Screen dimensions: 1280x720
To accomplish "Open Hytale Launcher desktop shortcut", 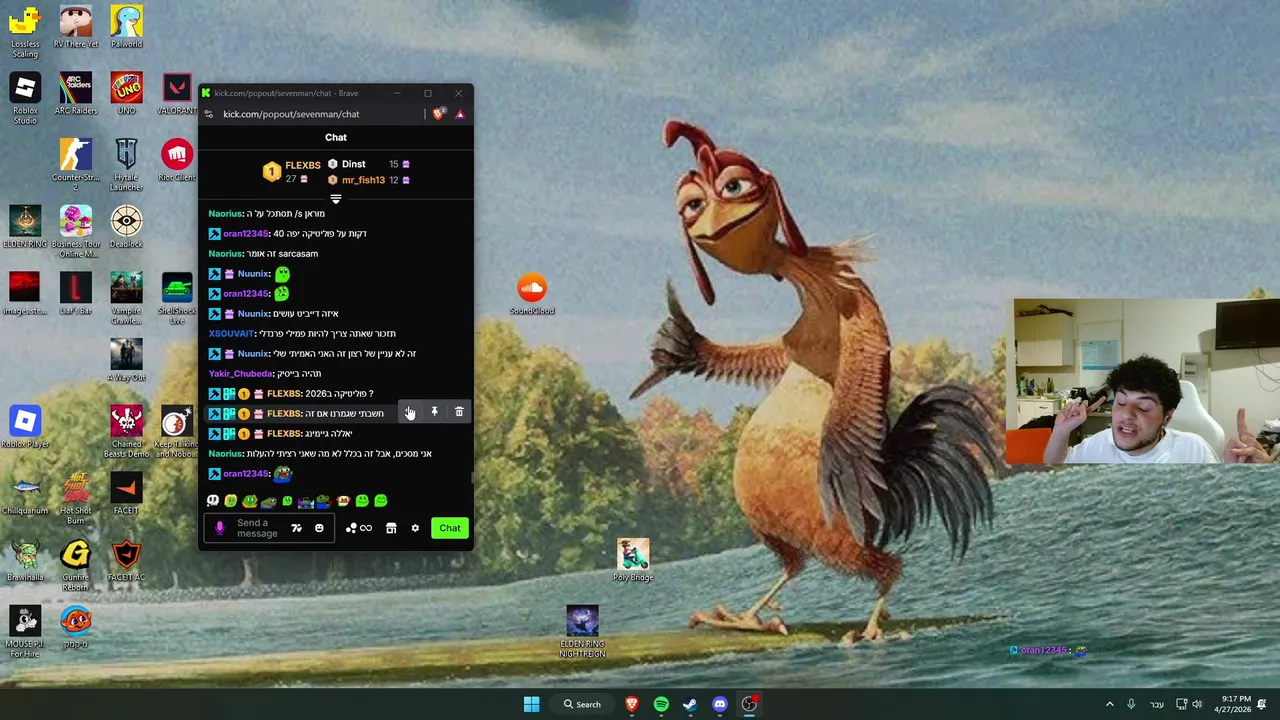I will pos(126,164).
